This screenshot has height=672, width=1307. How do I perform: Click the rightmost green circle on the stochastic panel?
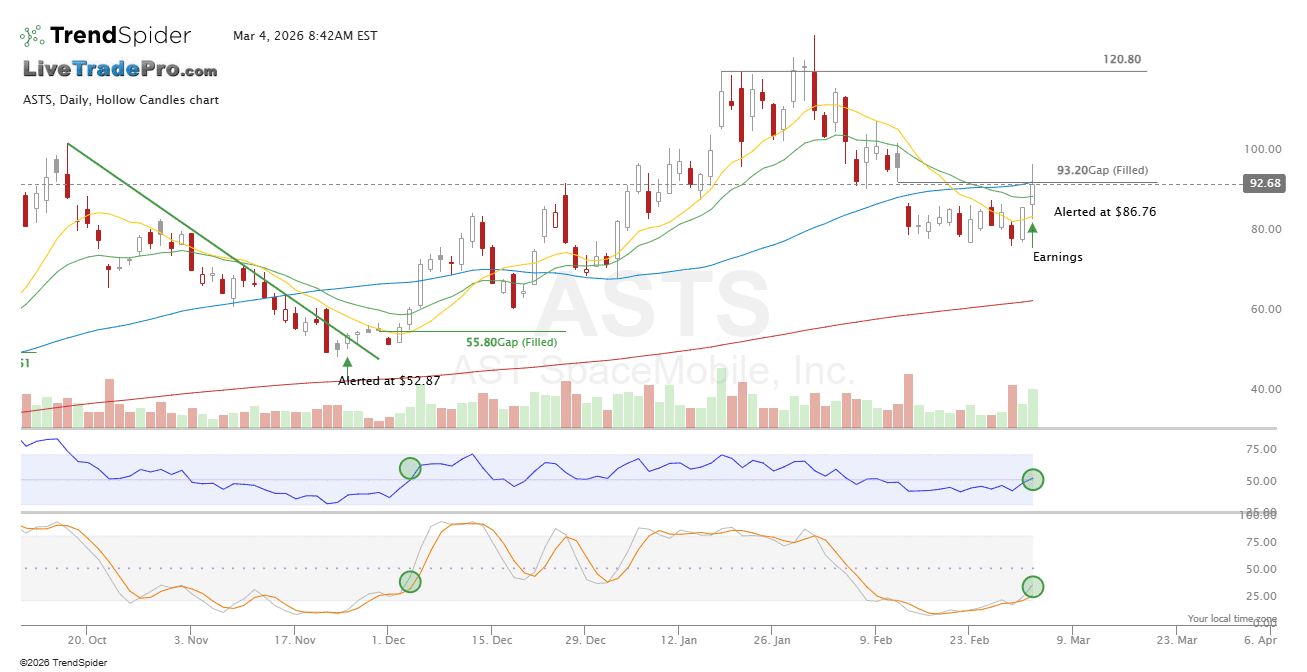(x=1033, y=587)
